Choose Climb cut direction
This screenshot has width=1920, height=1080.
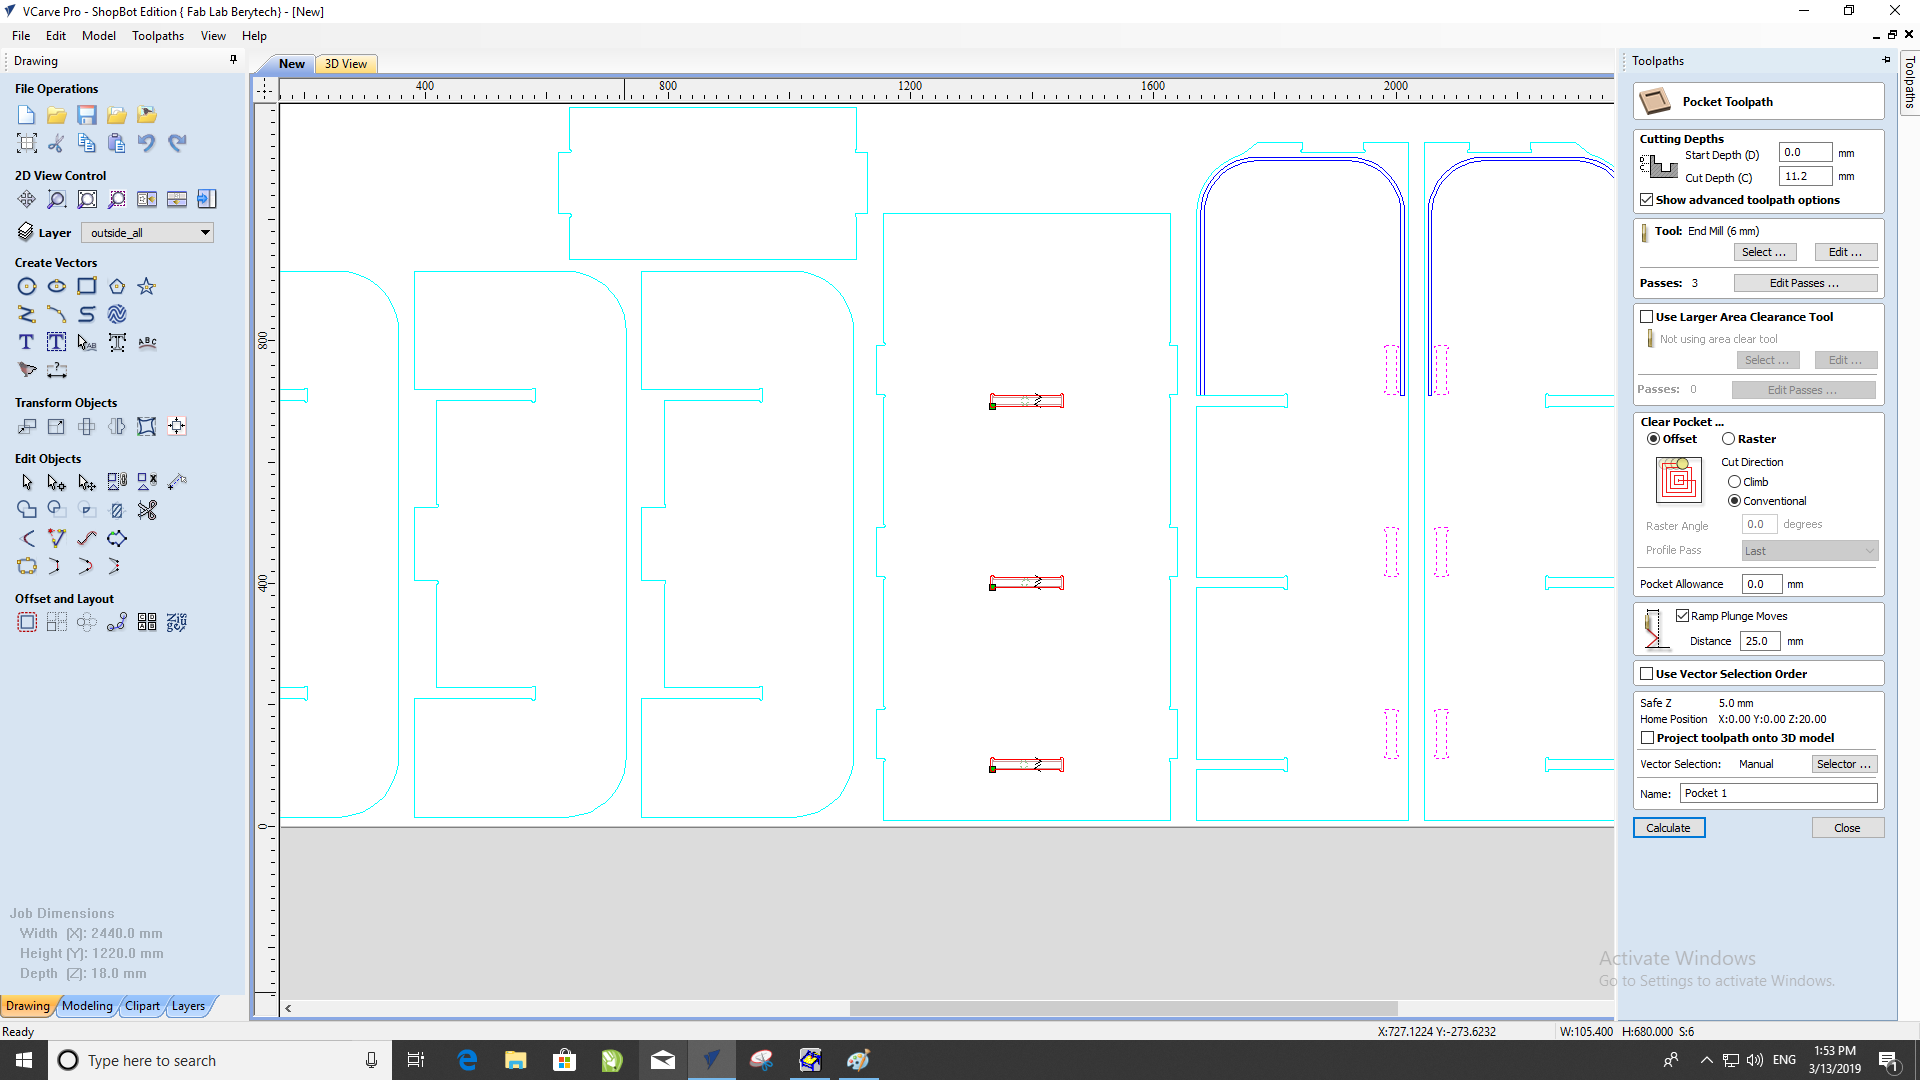tap(1734, 482)
